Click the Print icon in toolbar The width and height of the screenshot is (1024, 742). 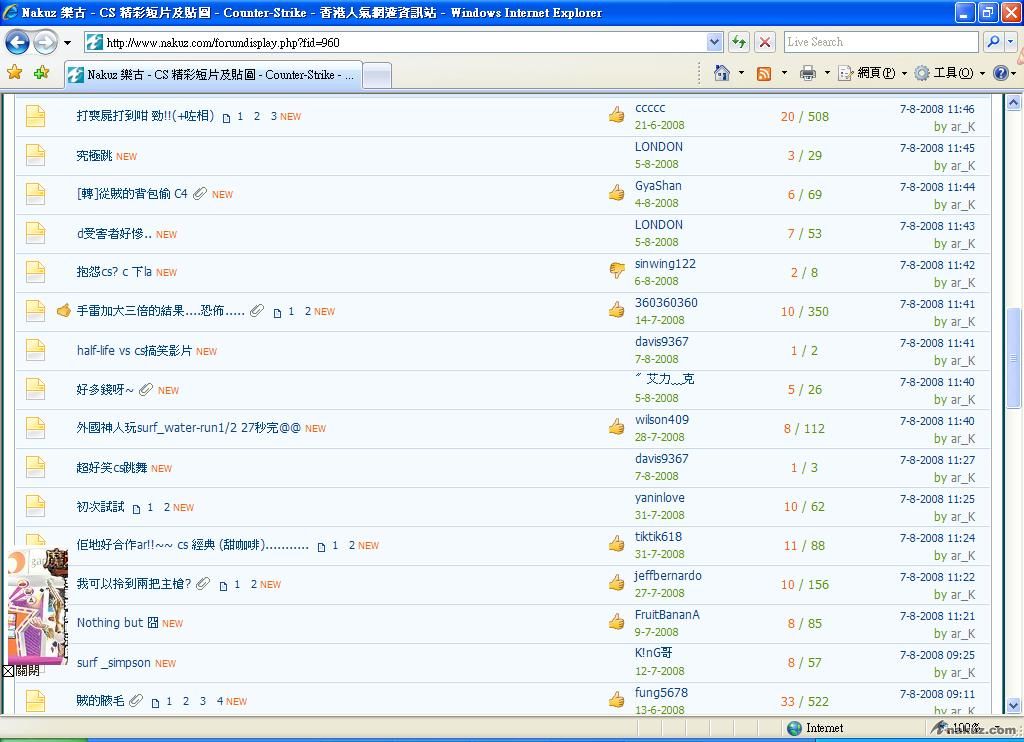click(808, 73)
